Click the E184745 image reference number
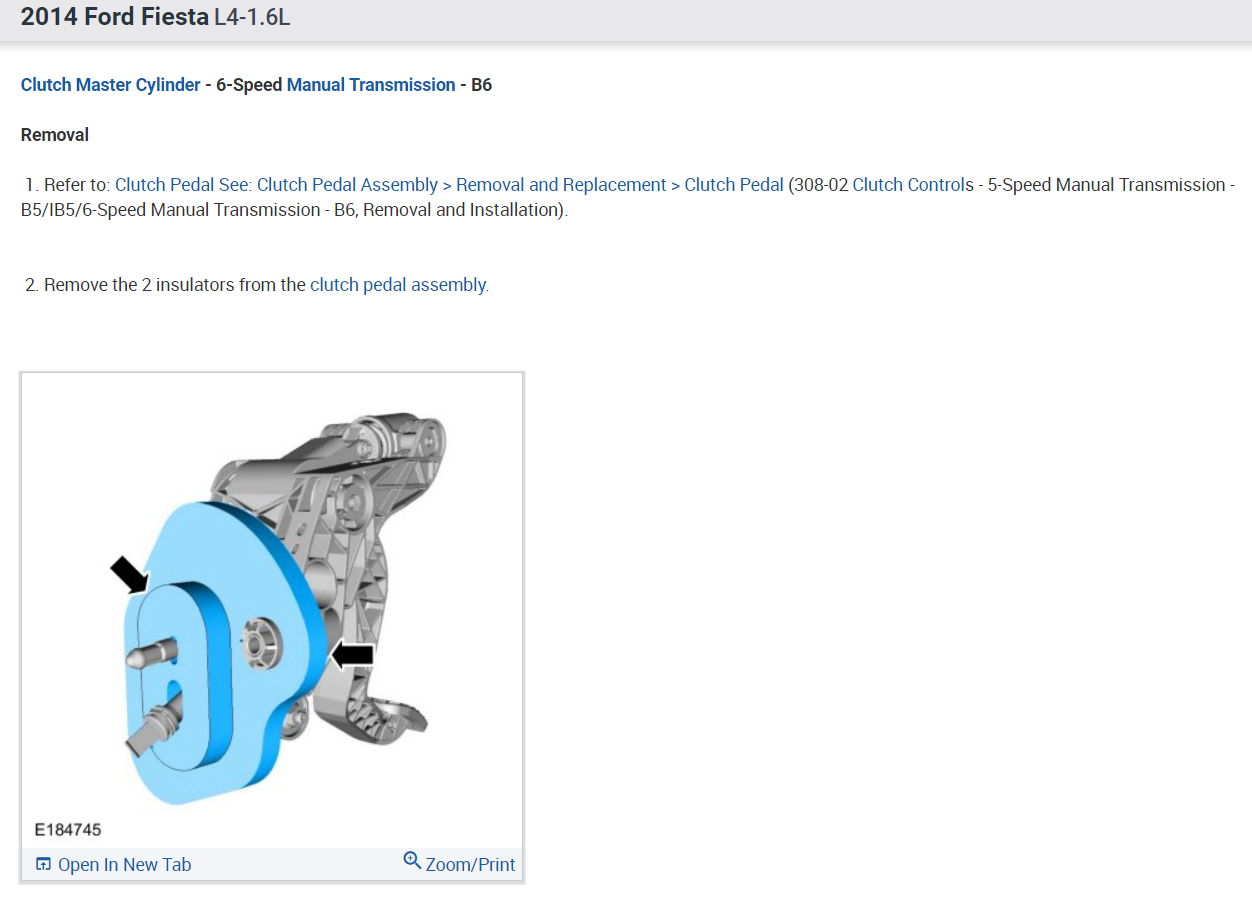 point(68,830)
